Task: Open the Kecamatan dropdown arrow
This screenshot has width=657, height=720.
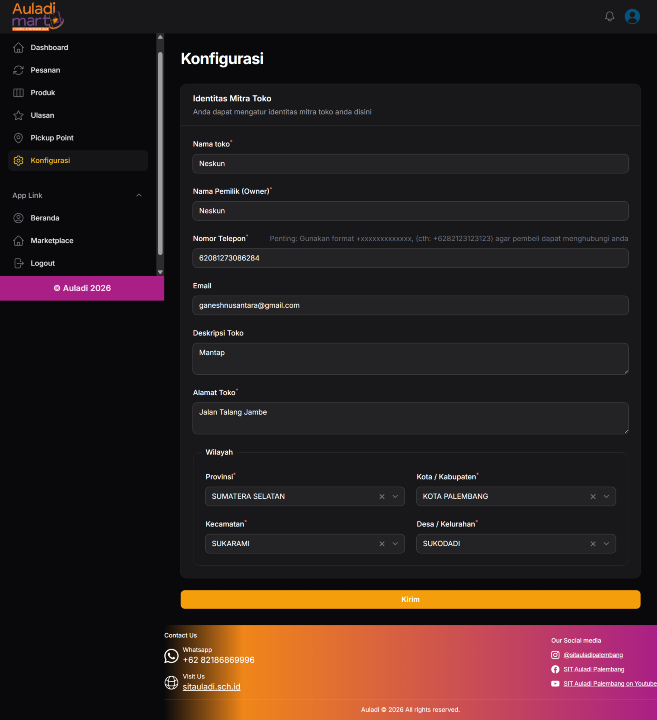Action: [395, 544]
